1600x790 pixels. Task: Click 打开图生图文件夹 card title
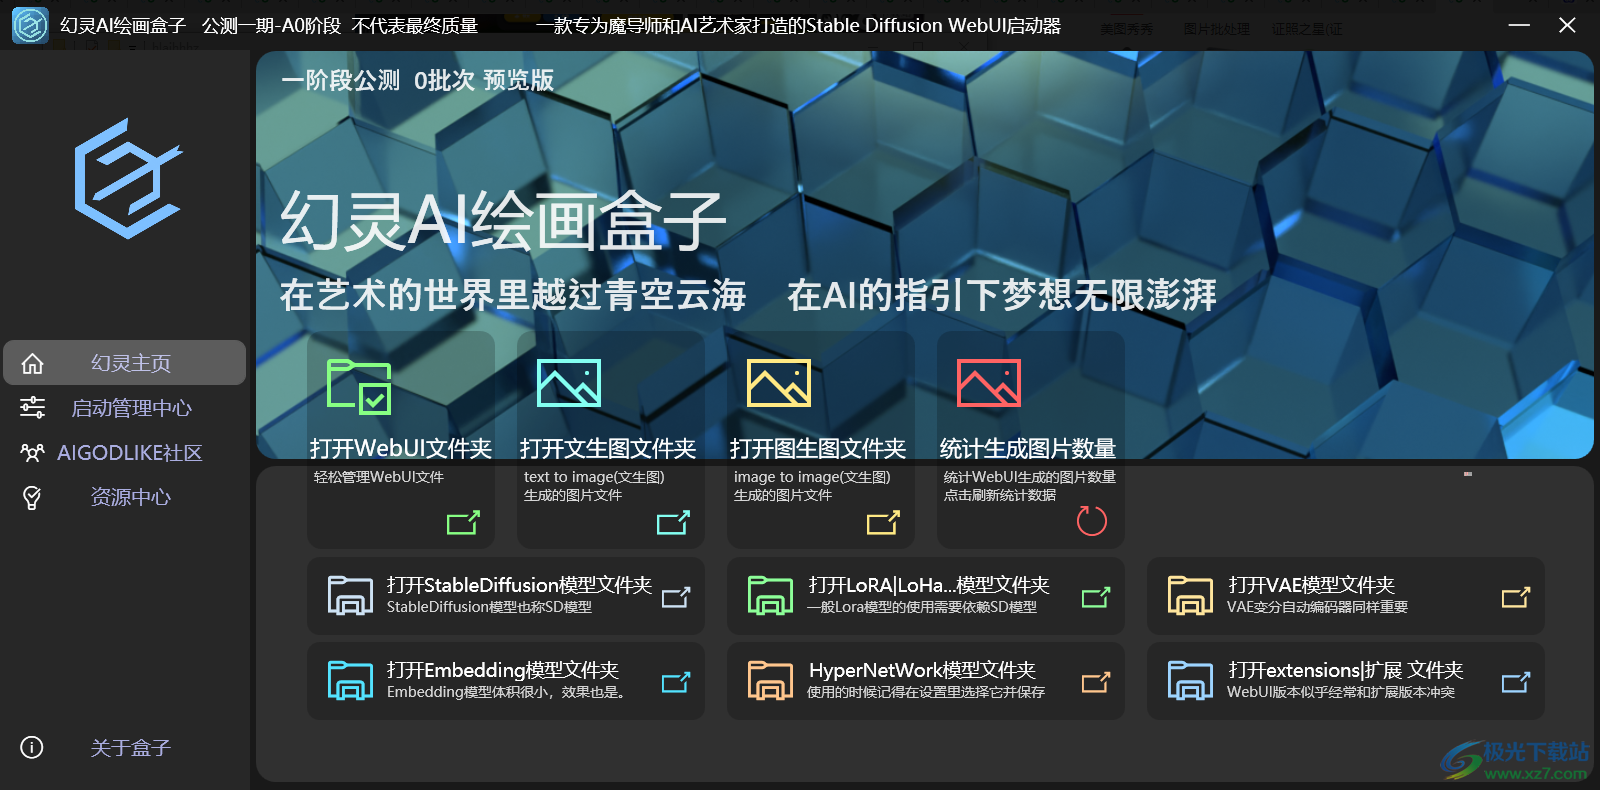click(x=818, y=448)
